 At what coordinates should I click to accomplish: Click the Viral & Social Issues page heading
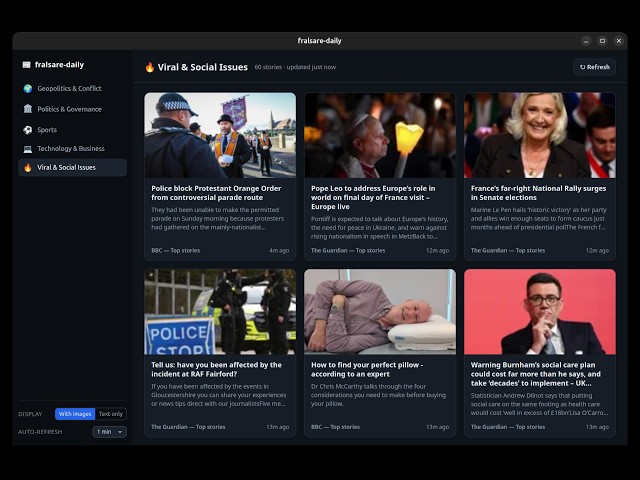202,67
